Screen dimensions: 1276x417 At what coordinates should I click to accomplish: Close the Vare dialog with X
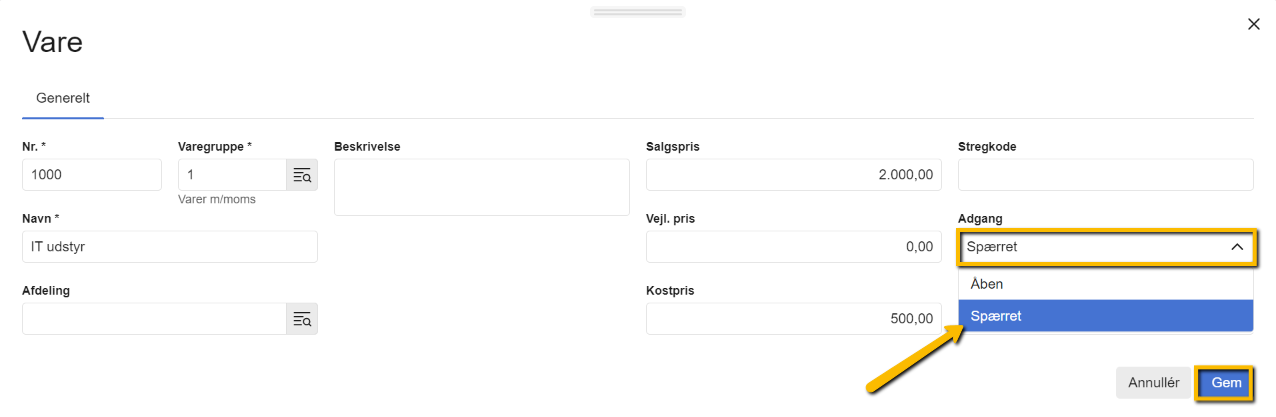1253,24
